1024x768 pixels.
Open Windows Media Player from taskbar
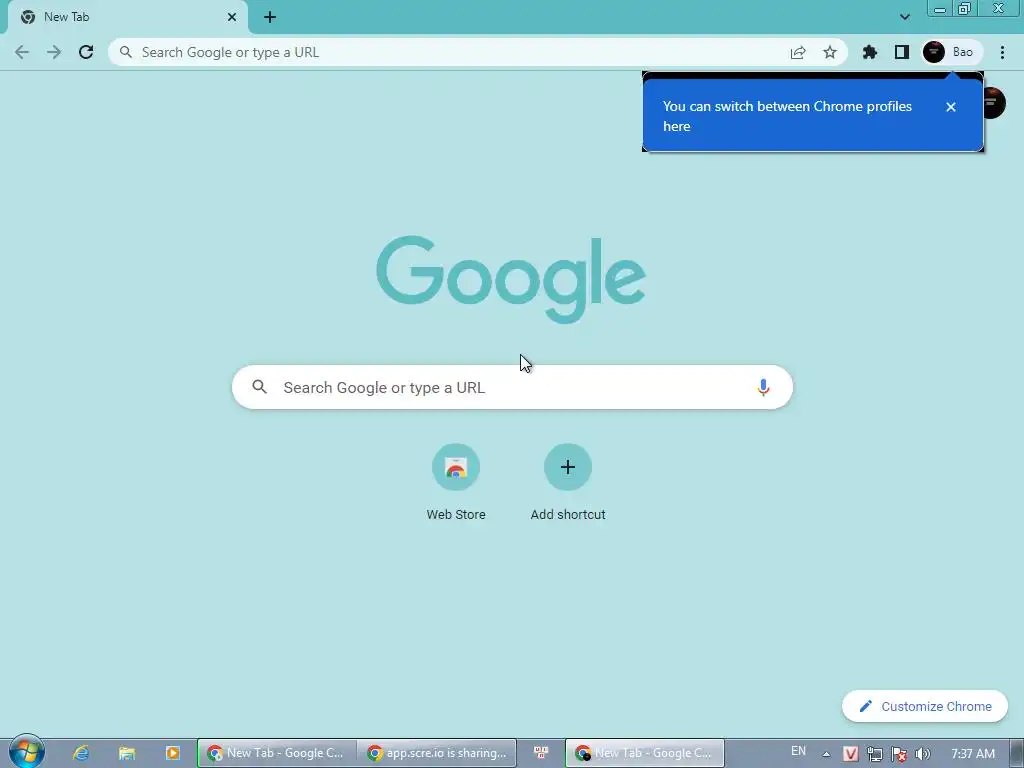pos(172,753)
